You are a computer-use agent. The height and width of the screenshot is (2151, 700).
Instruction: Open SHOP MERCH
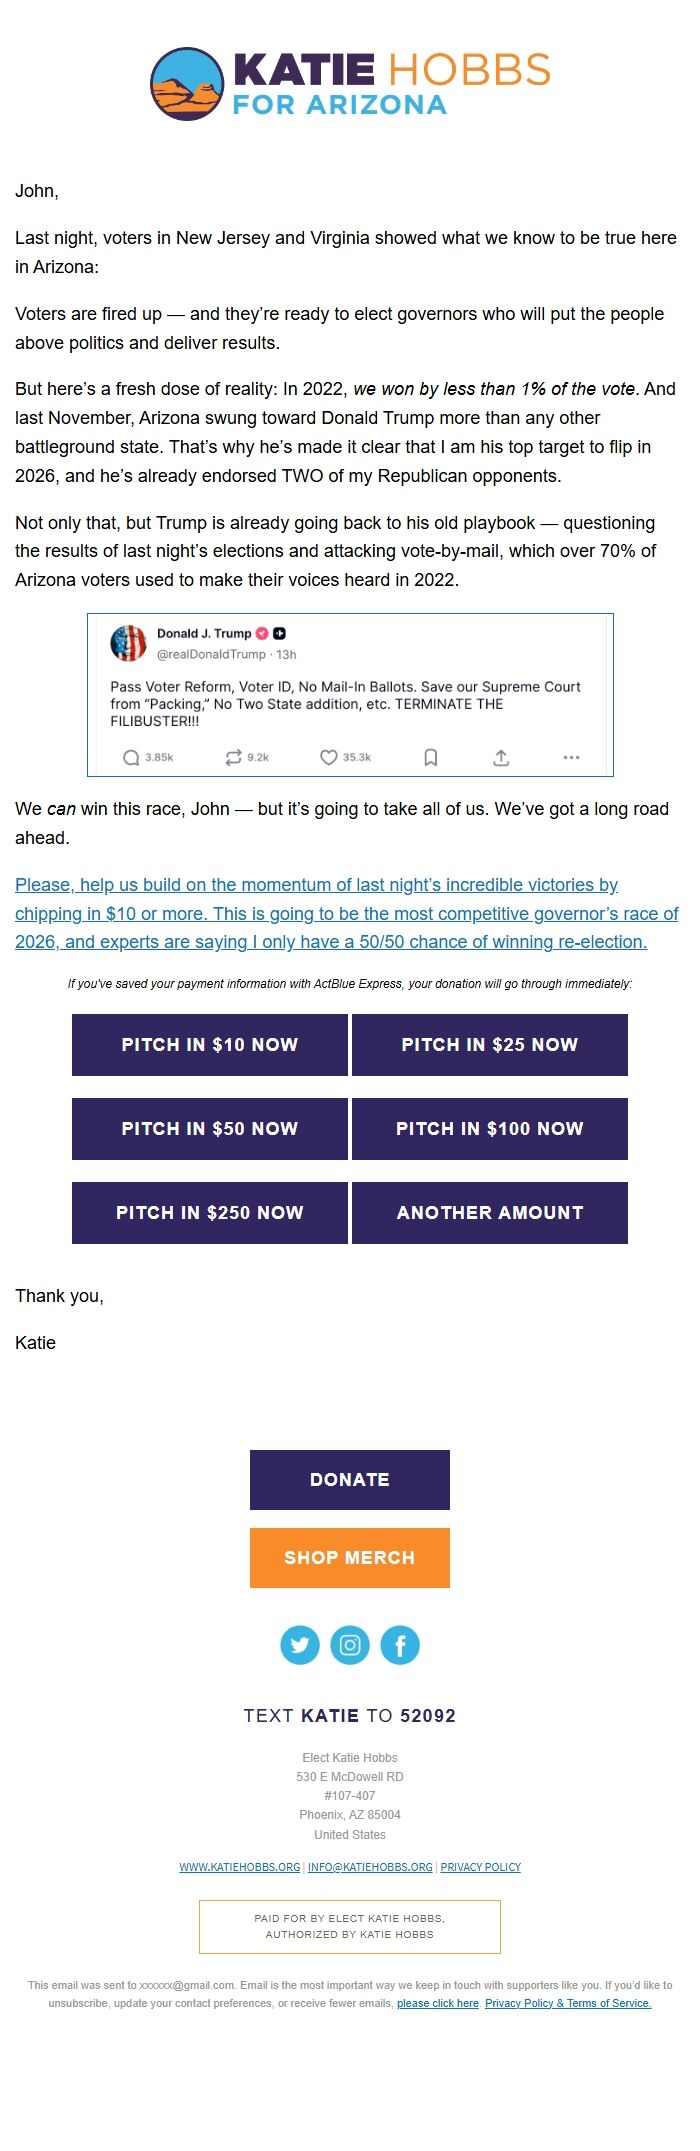point(349,1557)
